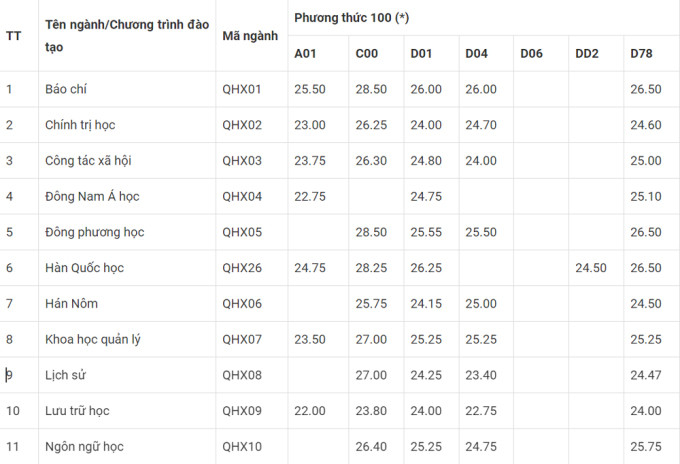Click the Hán Nôm major name
Image resolution: width=680 pixels, height=464 pixels.
(71, 303)
